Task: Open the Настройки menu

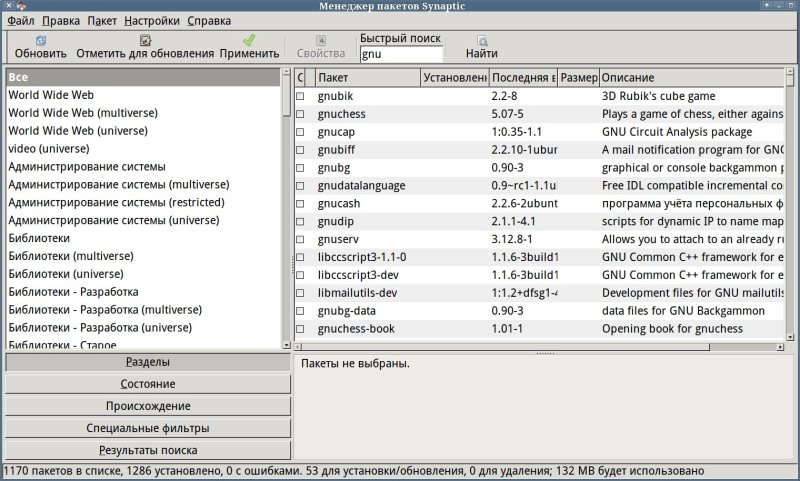Action: click(x=152, y=21)
